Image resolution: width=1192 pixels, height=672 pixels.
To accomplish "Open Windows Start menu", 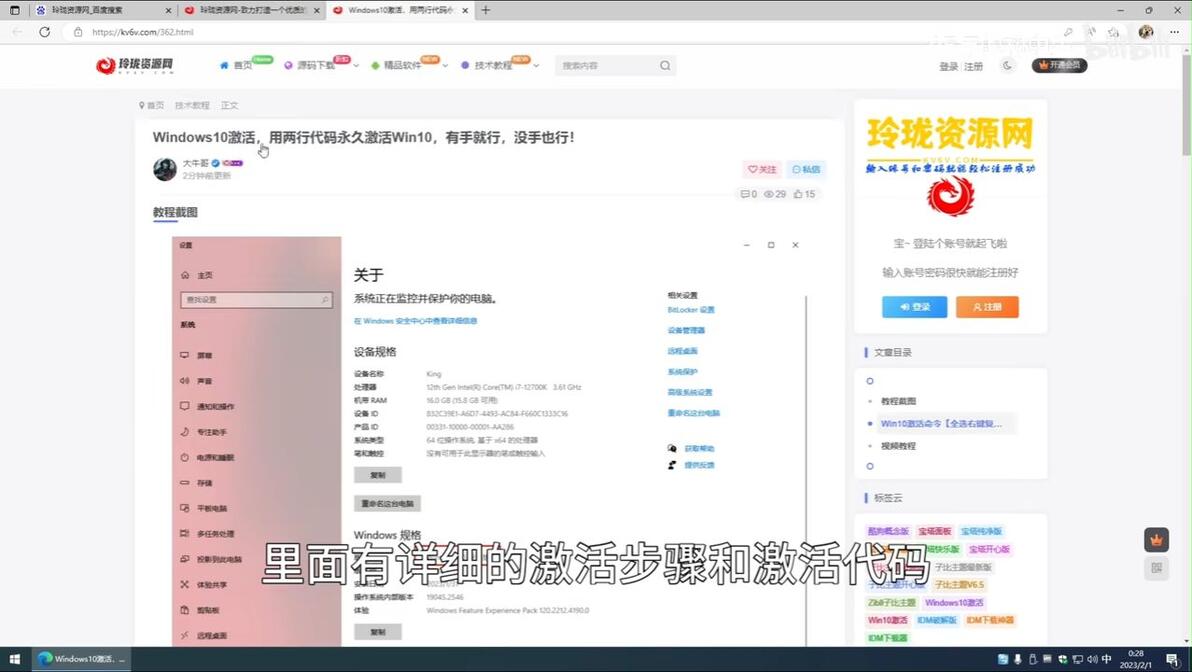I will click(14, 659).
